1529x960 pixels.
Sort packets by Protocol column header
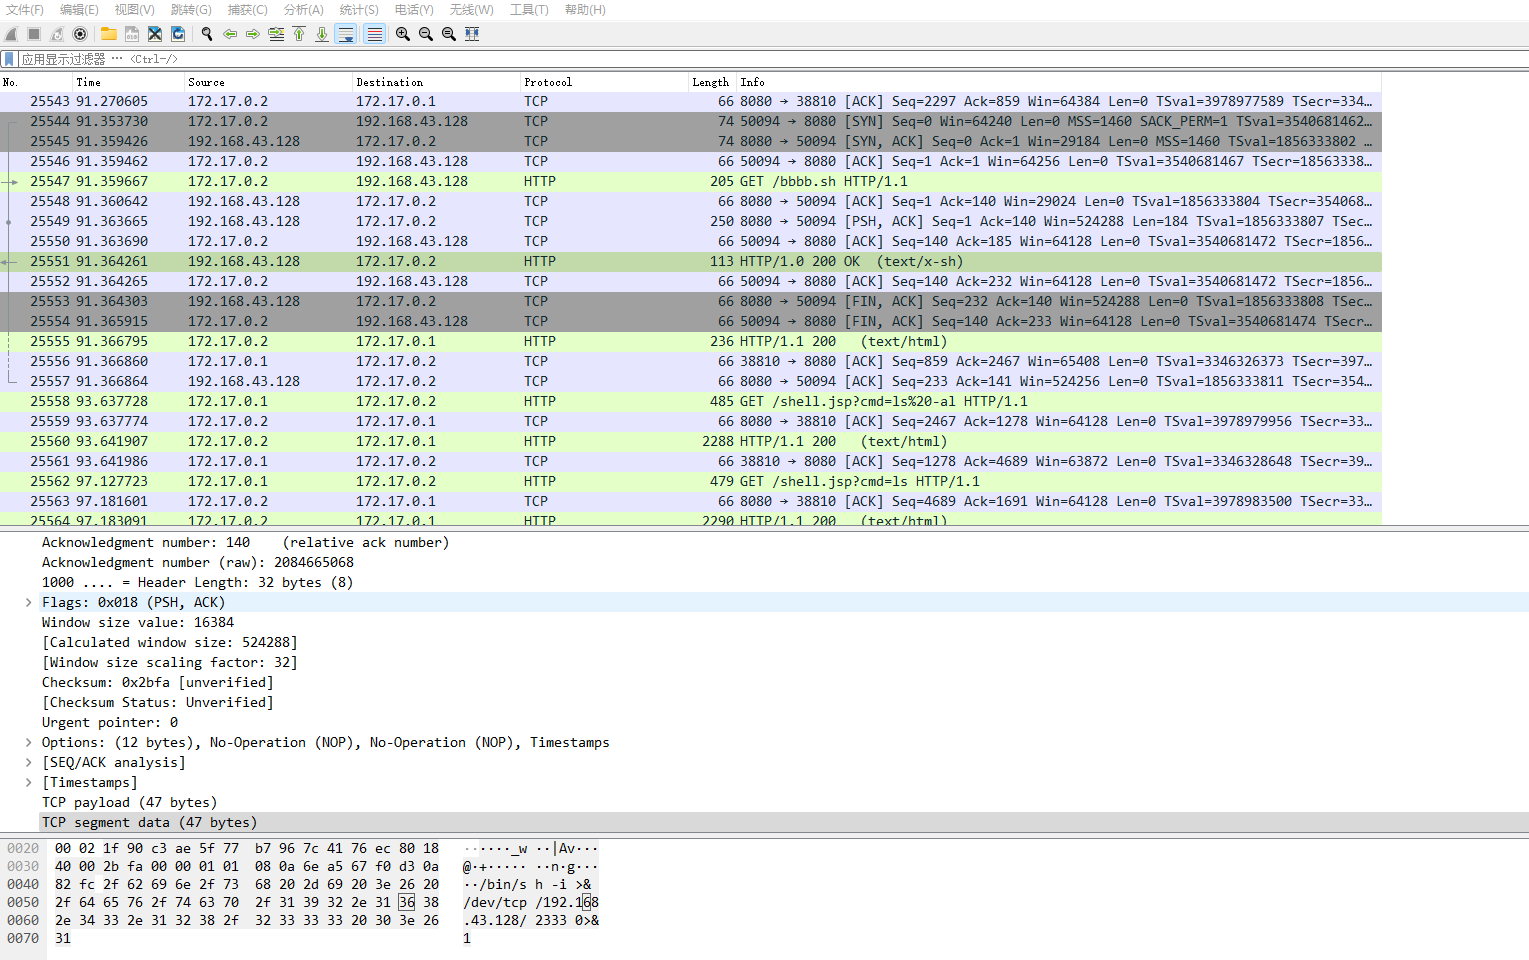(604, 82)
